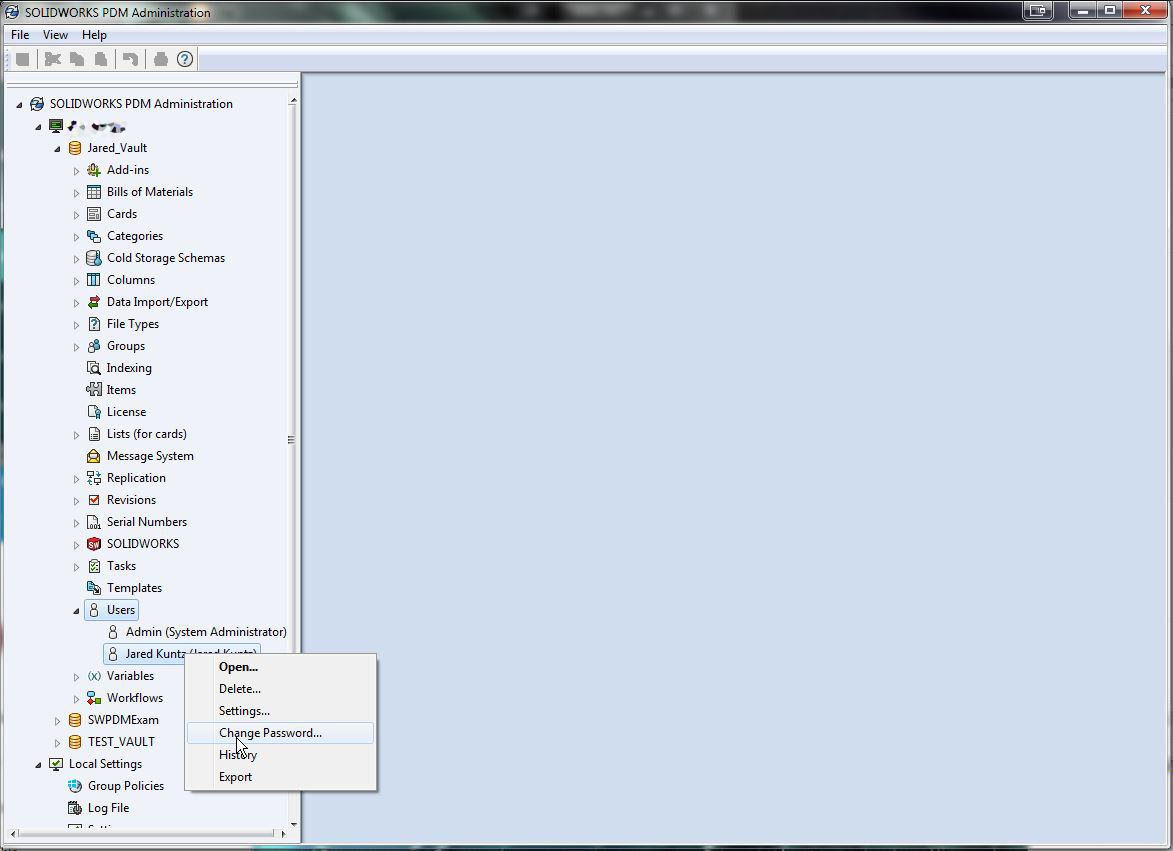Collapse the Users node arrow
This screenshot has height=851, width=1173.
click(x=76, y=611)
